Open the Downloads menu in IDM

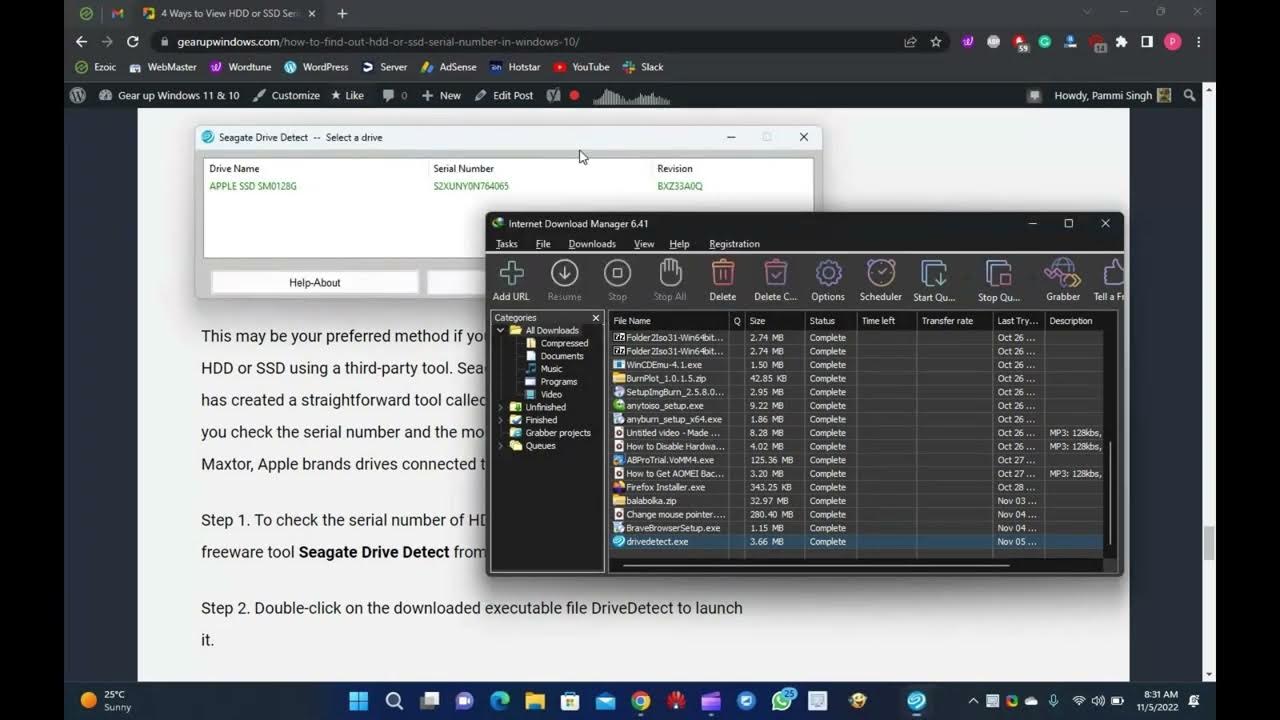[592, 244]
